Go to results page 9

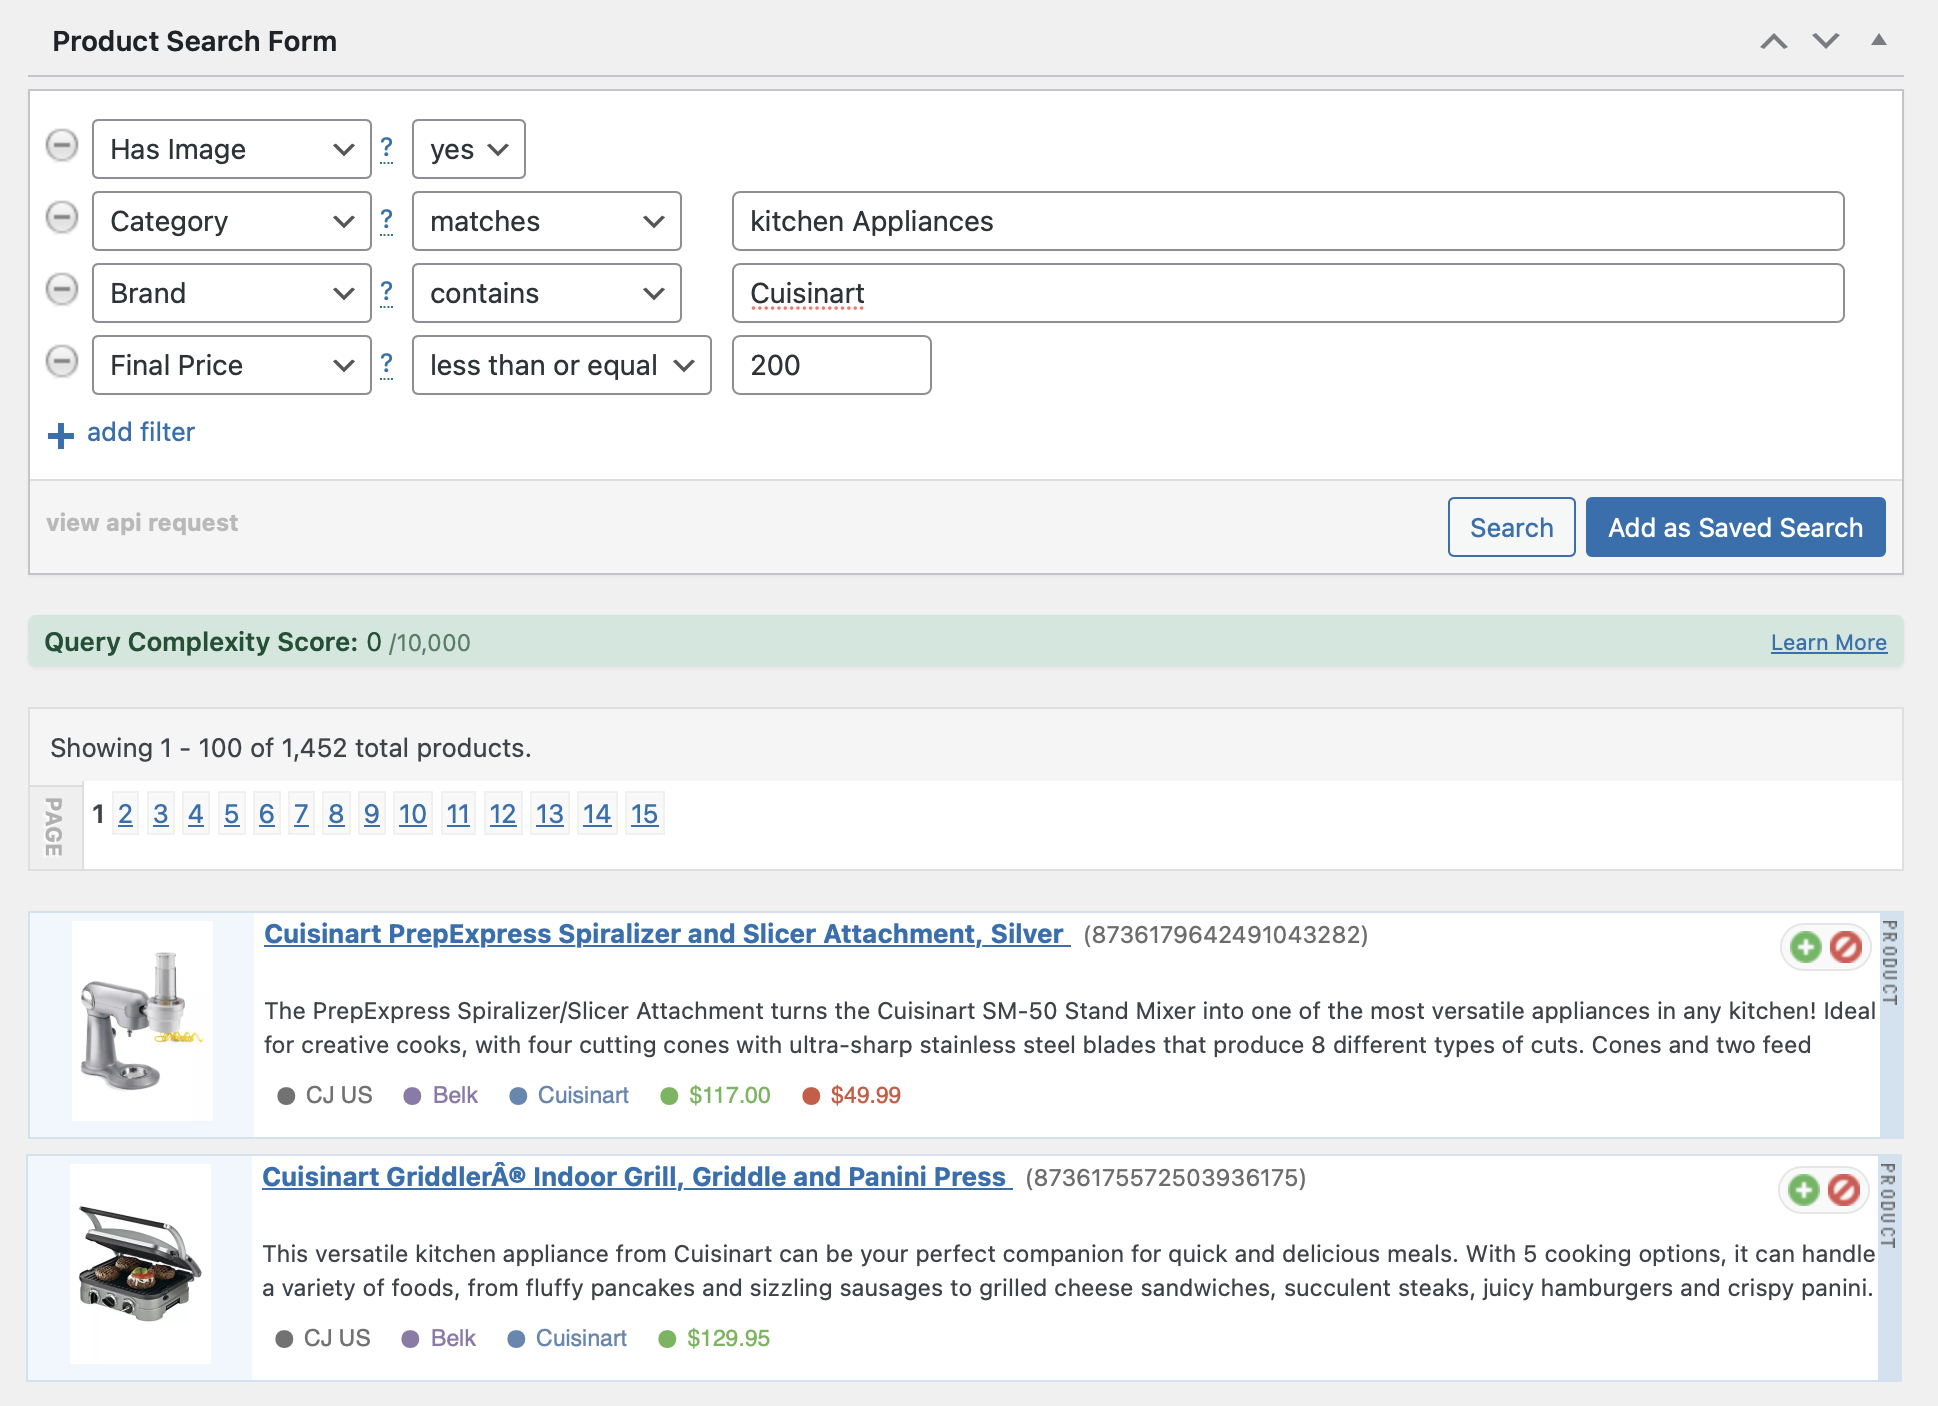pyautogui.click(x=372, y=814)
